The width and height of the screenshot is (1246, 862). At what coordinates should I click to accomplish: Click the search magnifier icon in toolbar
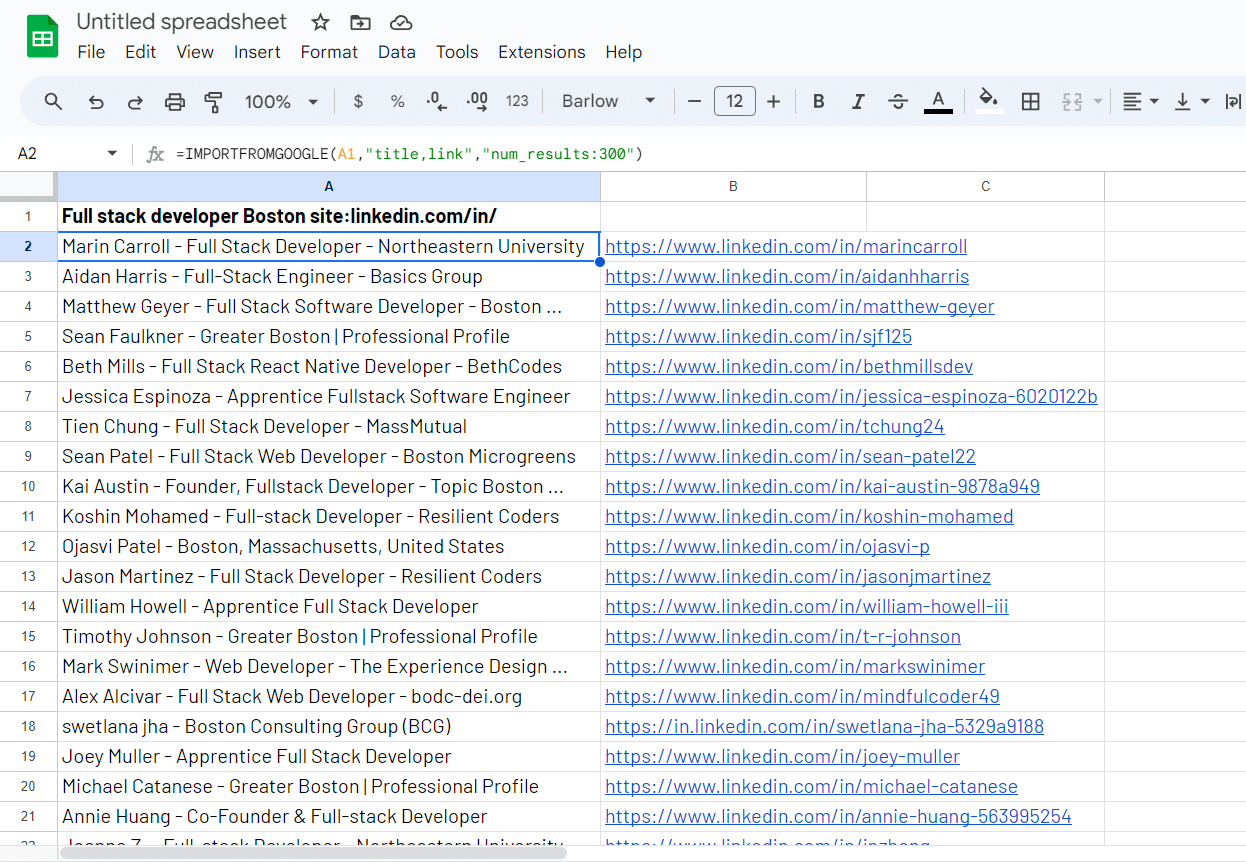pos(54,101)
